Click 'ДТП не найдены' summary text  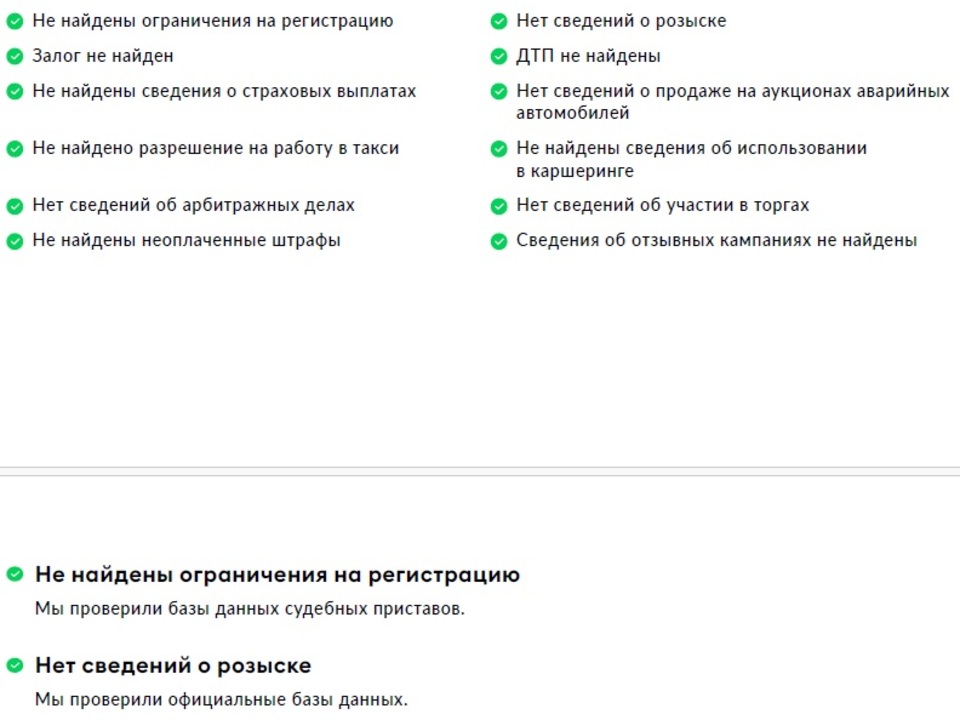point(588,56)
